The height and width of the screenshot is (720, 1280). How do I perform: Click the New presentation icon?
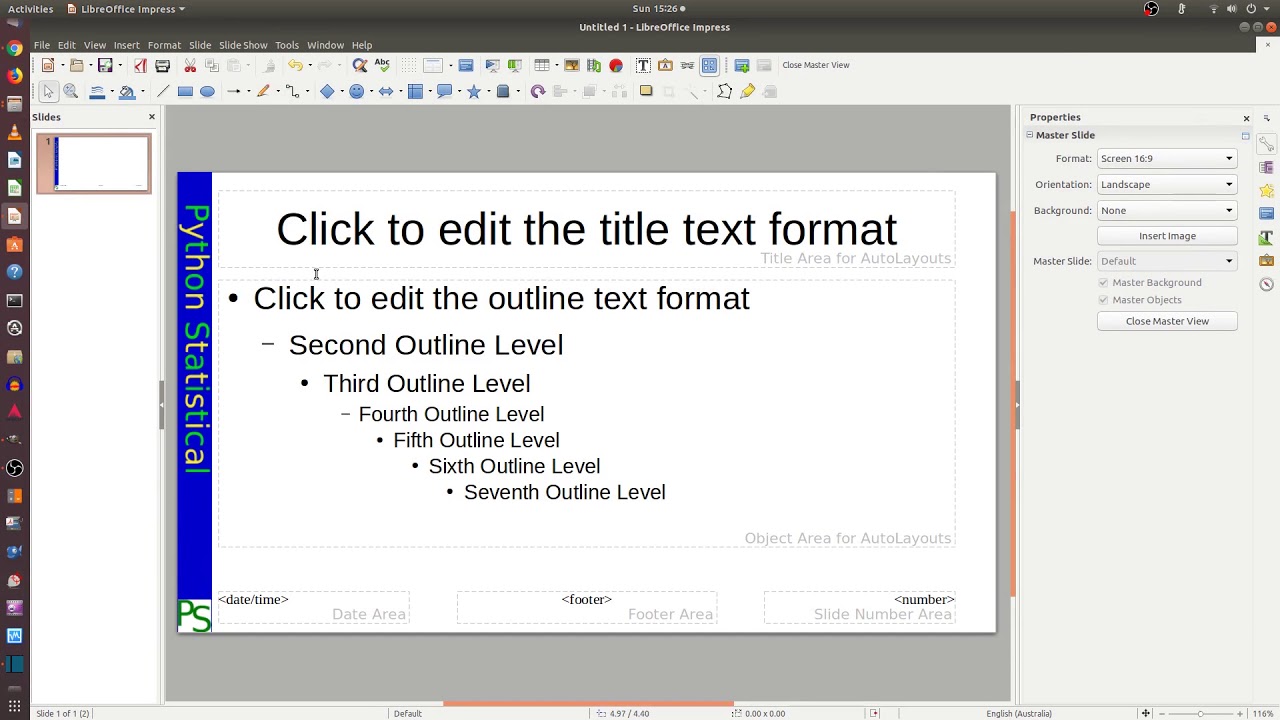point(47,65)
